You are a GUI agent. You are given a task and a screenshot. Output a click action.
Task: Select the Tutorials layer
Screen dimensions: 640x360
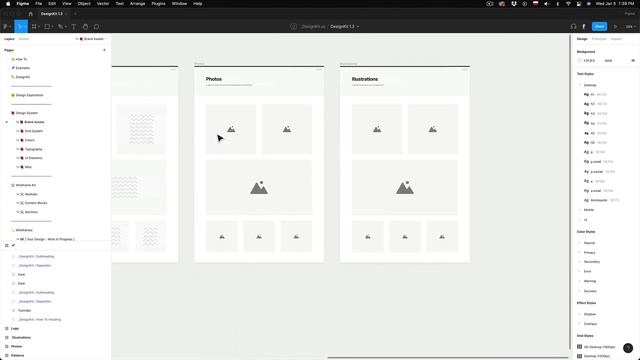(x=24, y=311)
